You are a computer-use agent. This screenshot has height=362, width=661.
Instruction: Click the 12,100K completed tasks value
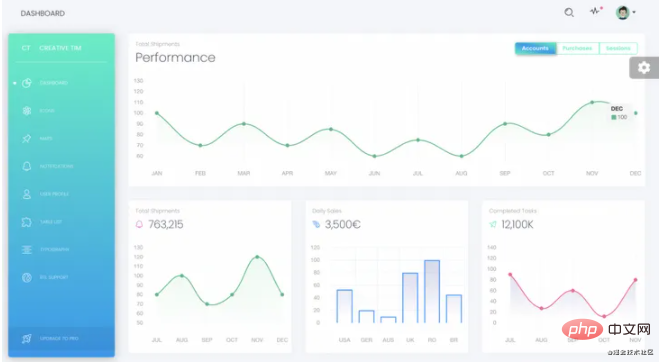pos(517,225)
